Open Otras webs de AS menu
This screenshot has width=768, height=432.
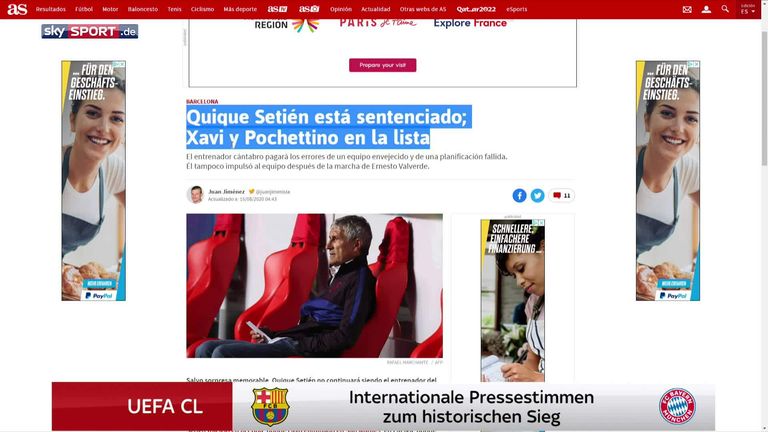pos(423,9)
